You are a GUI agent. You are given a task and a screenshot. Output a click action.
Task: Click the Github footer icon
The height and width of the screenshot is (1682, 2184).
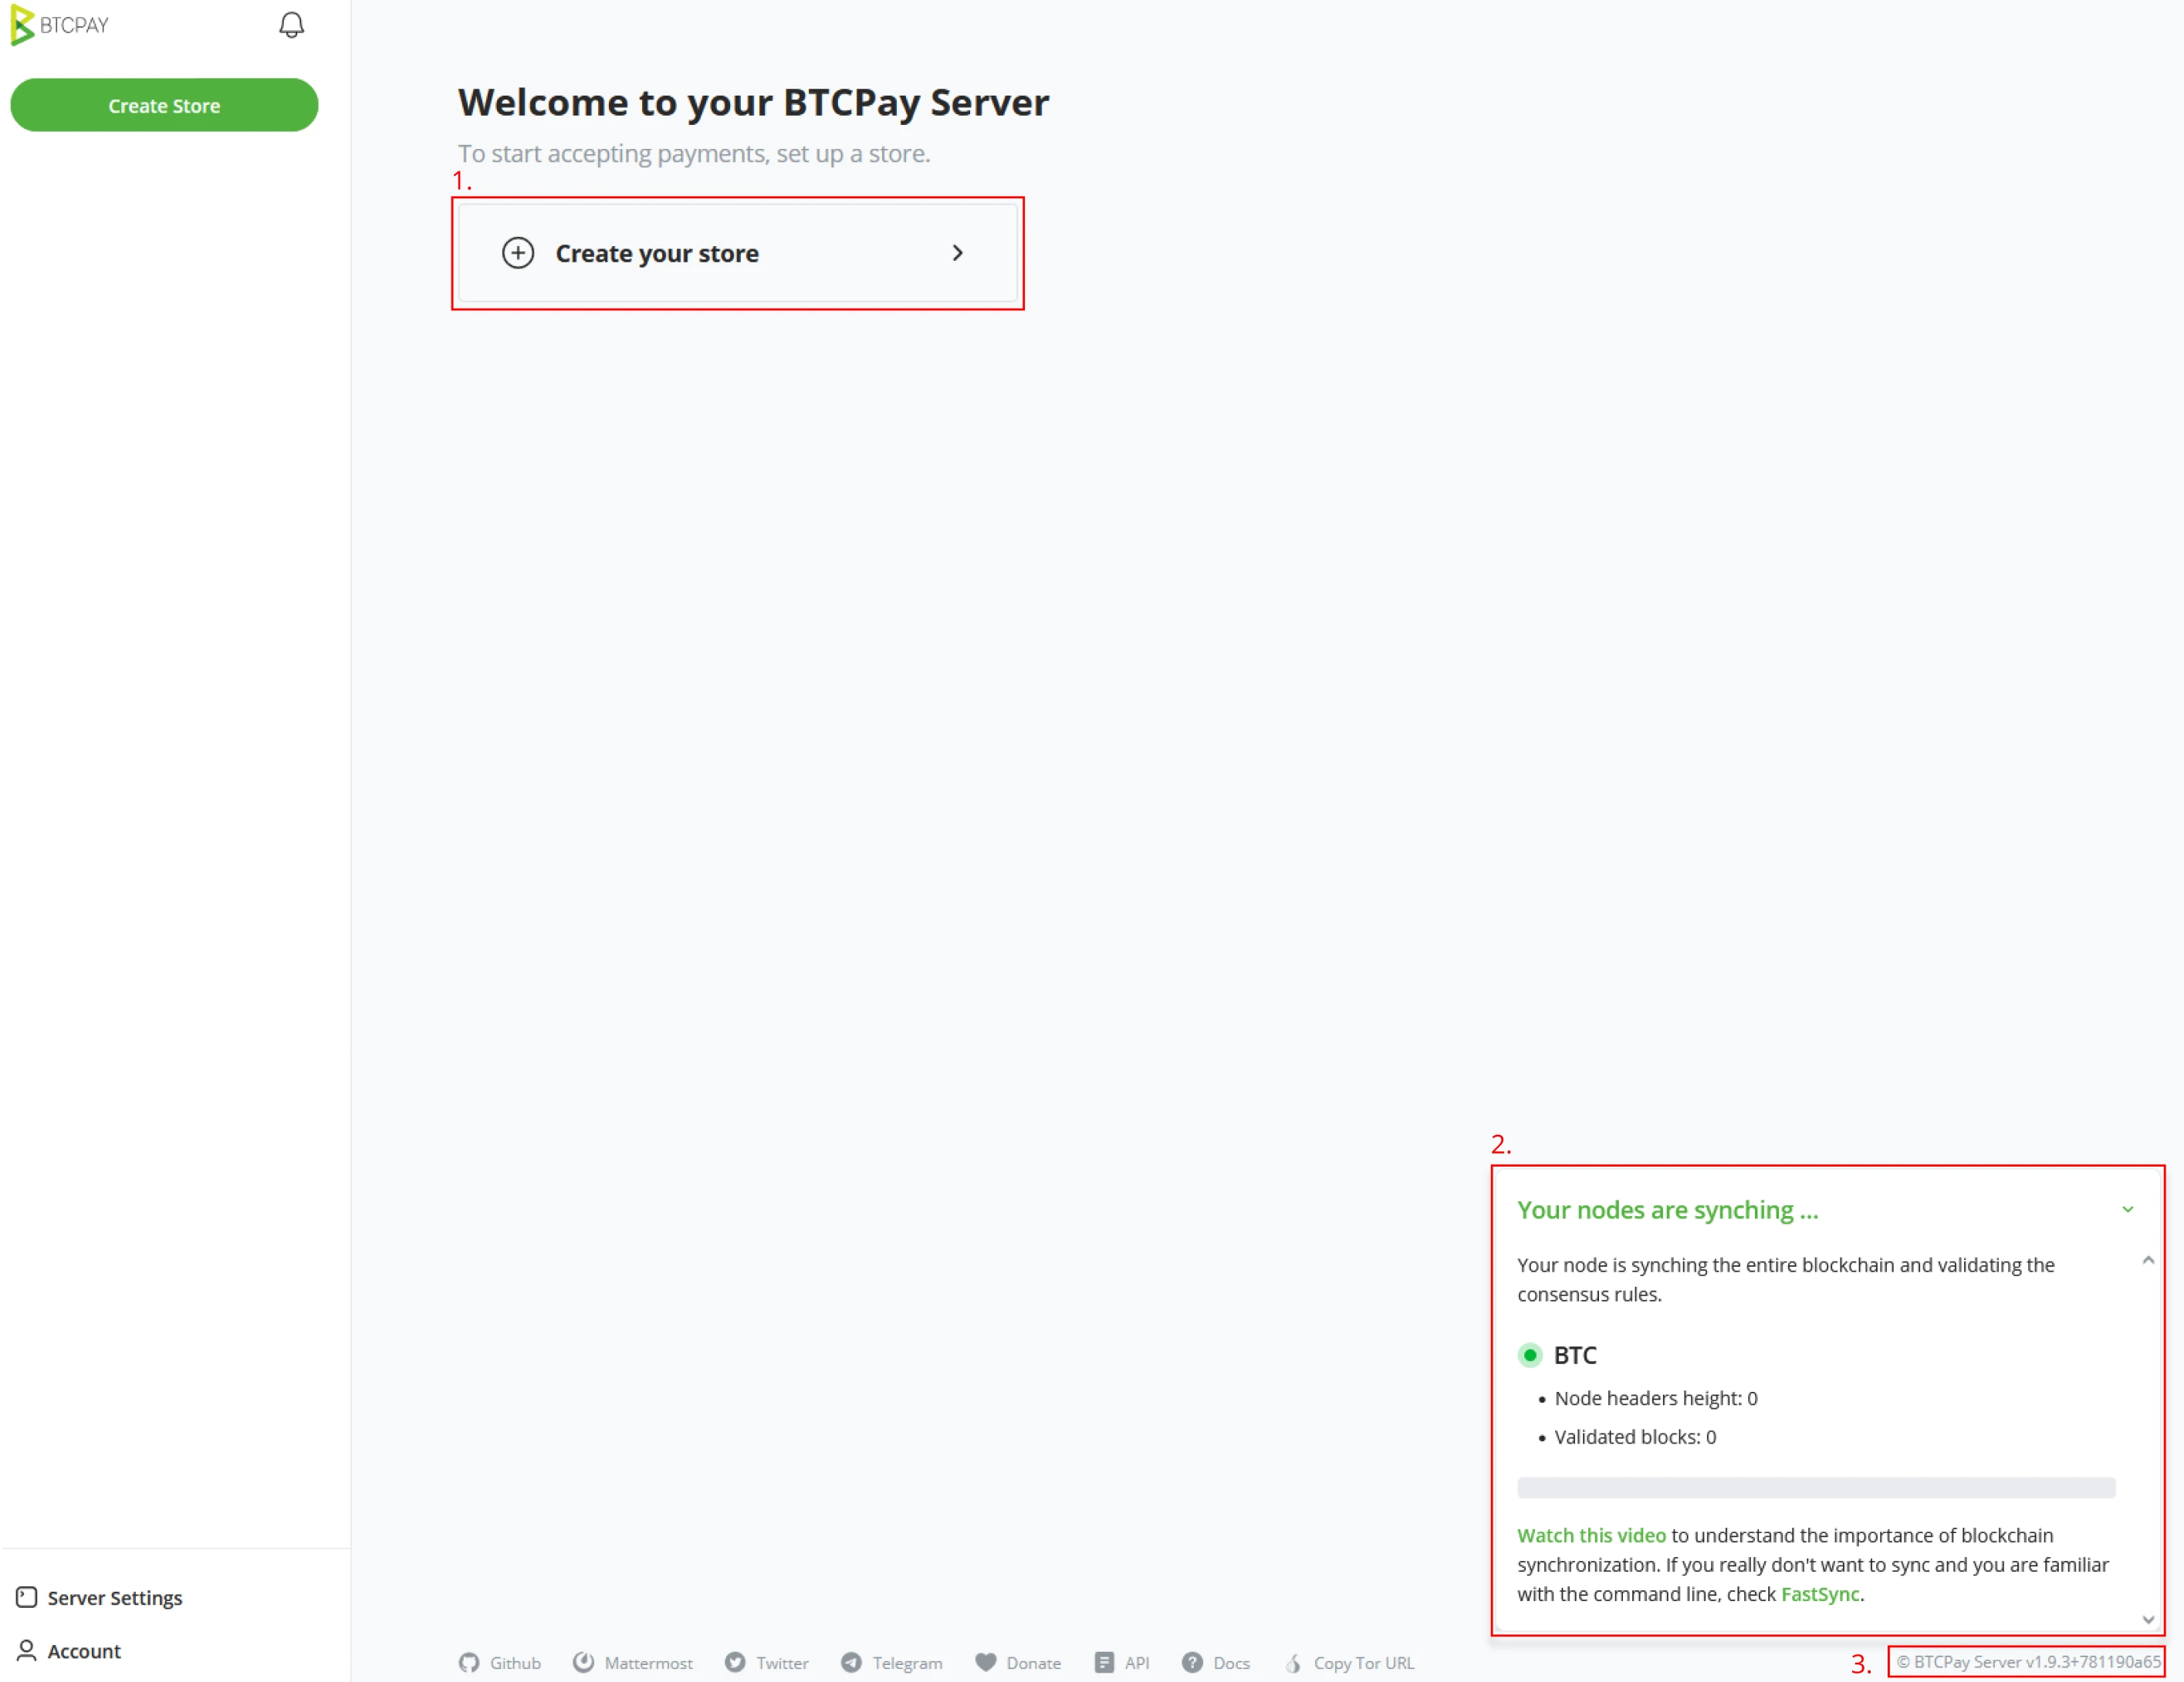(x=469, y=1663)
